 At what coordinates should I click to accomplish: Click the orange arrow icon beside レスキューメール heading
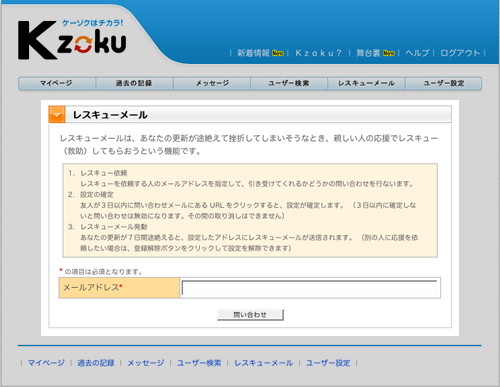click(57, 115)
